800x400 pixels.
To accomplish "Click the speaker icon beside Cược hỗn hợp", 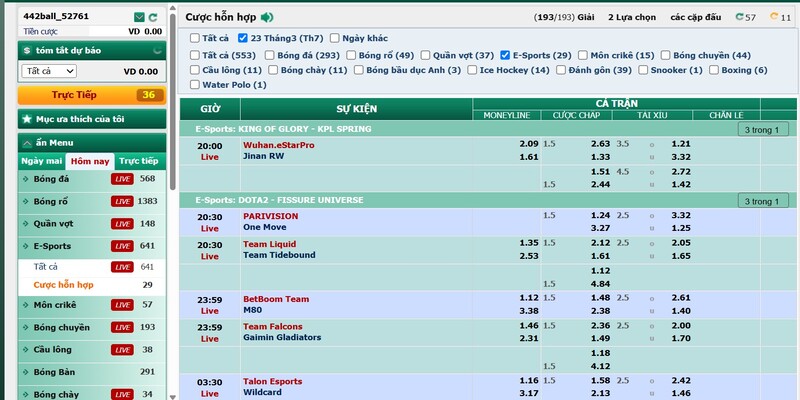I will pyautogui.click(x=267, y=17).
